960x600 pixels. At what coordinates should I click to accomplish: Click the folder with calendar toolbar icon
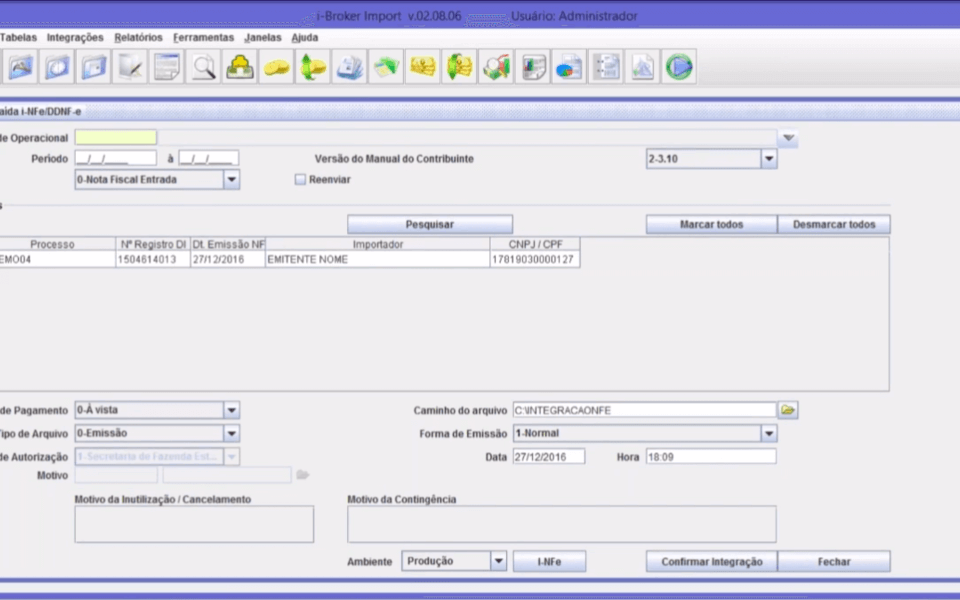pos(94,66)
